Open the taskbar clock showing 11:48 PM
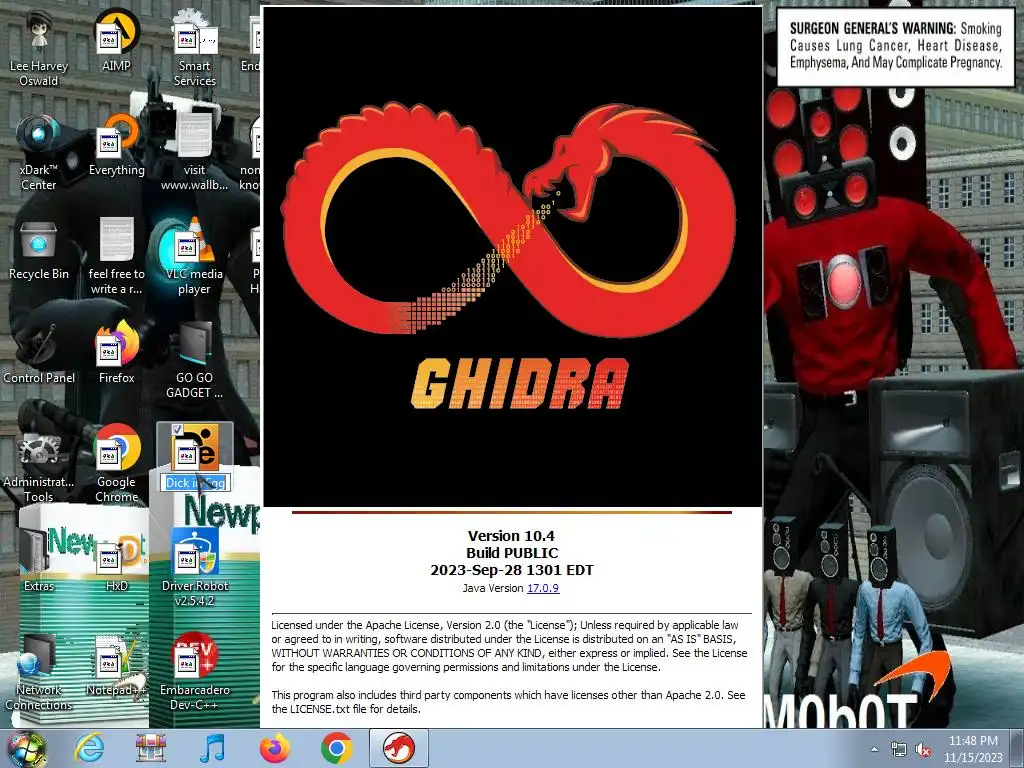Viewport: 1024px width, 768px height. (x=973, y=749)
